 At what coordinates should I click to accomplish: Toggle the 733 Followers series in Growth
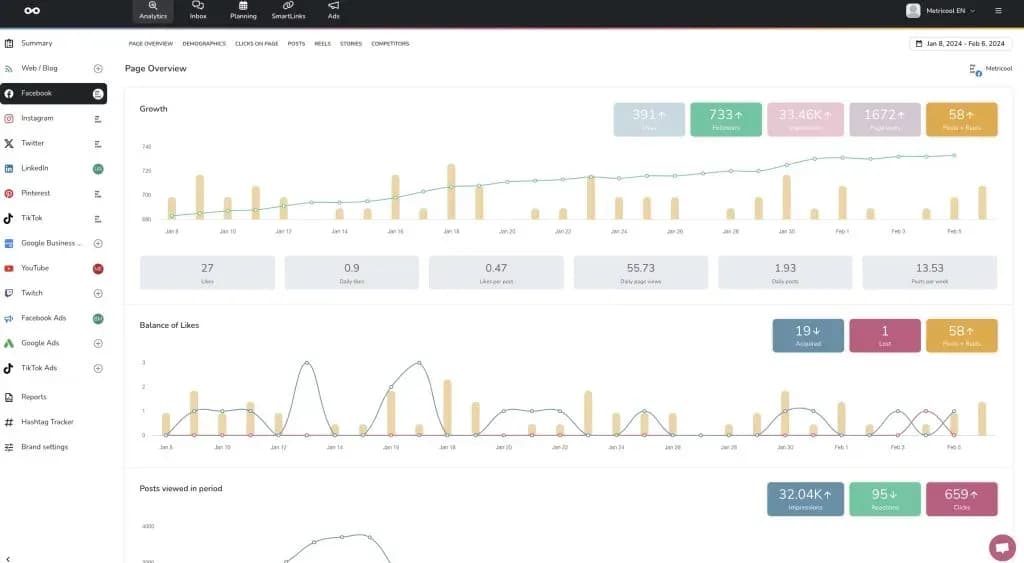click(x=726, y=120)
